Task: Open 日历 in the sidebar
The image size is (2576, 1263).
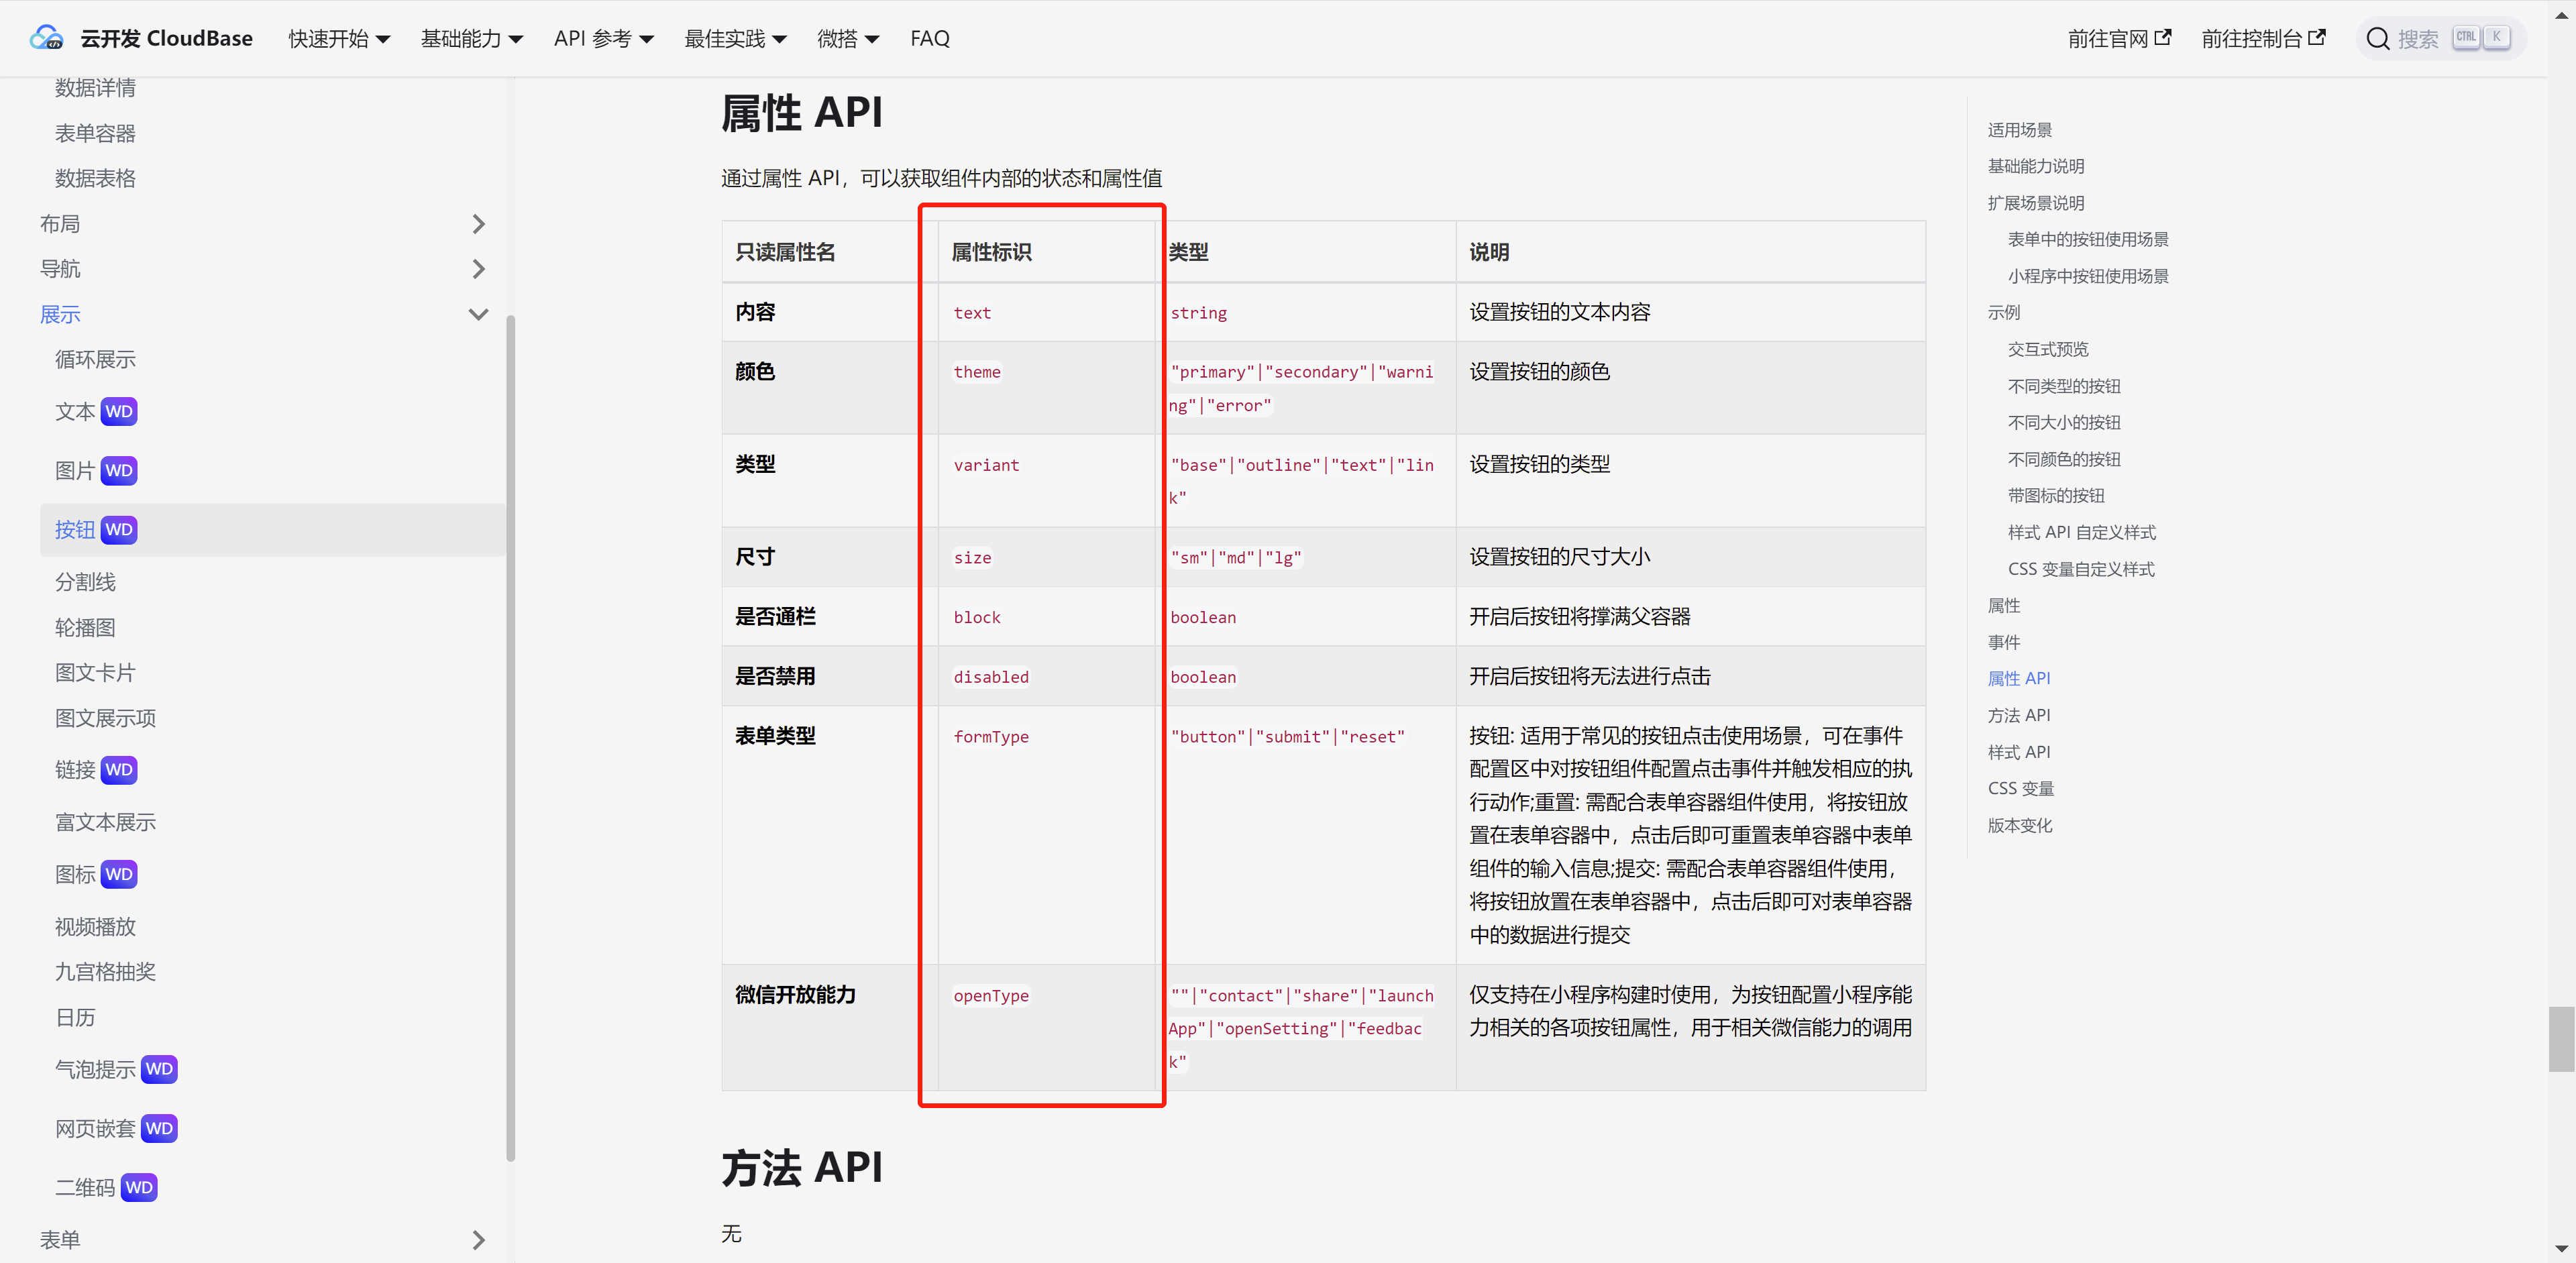Action: tap(75, 1017)
